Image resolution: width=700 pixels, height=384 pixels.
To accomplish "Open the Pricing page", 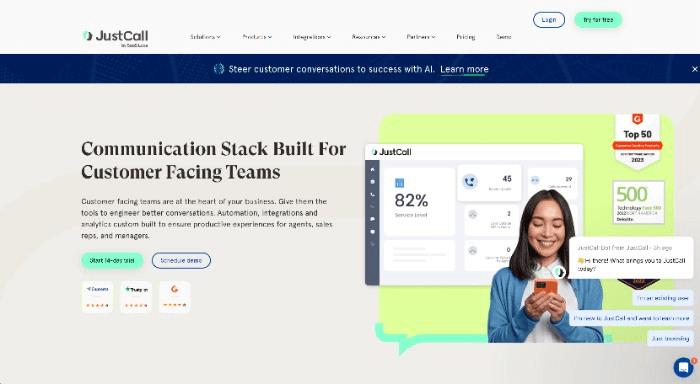I will coord(466,37).
